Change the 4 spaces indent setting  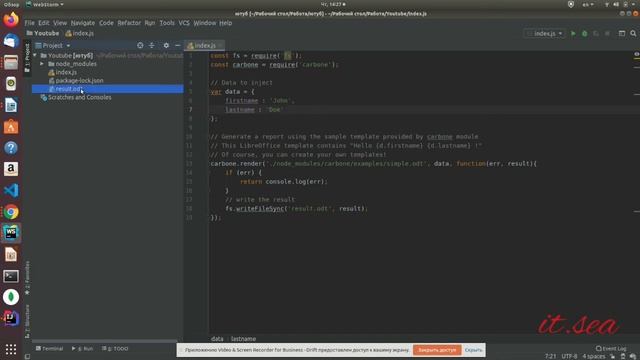coord(593,356)
